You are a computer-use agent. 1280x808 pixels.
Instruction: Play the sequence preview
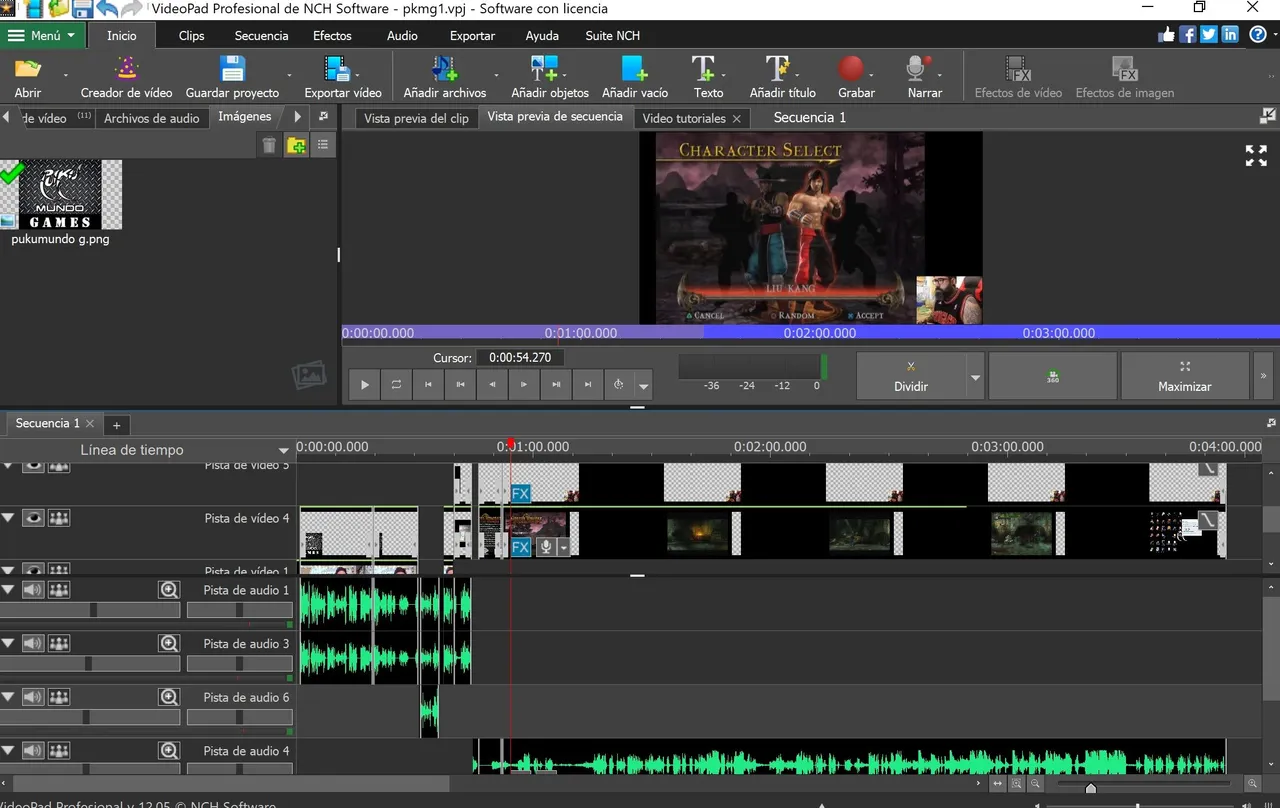click(364, 384)
